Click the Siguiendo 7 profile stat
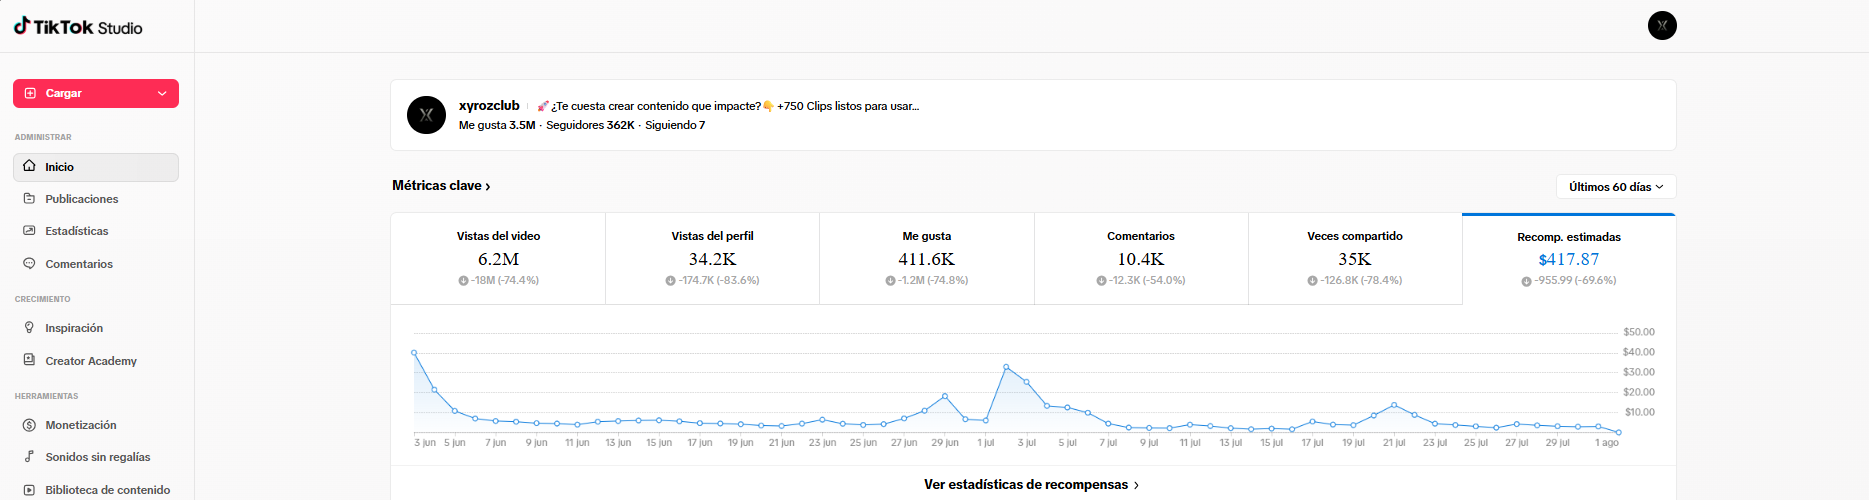Screen dimensions: 1869x500 coord(675,125)
